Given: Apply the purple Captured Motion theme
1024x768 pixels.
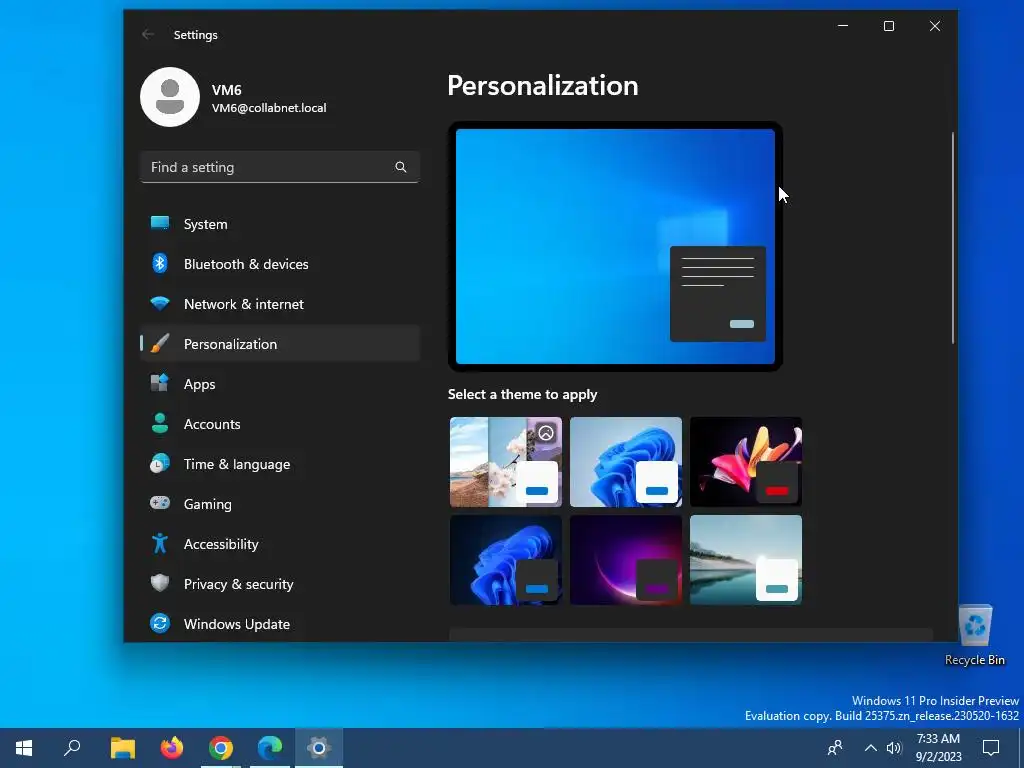Looking at the screenshot, I should 626,560.
